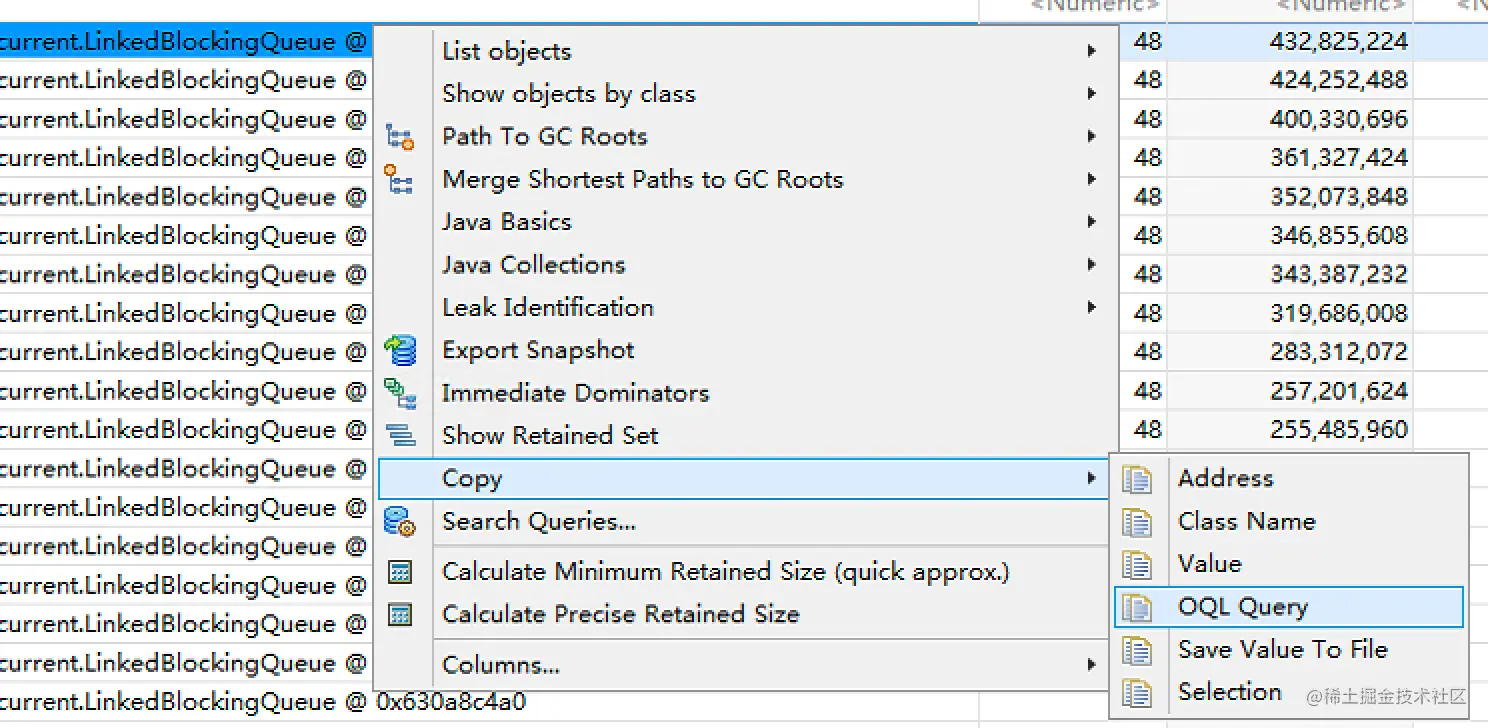The width and height of the screenshot is (1488, 728).
Task: Choose Immediate Dominators
Action: 743,394
